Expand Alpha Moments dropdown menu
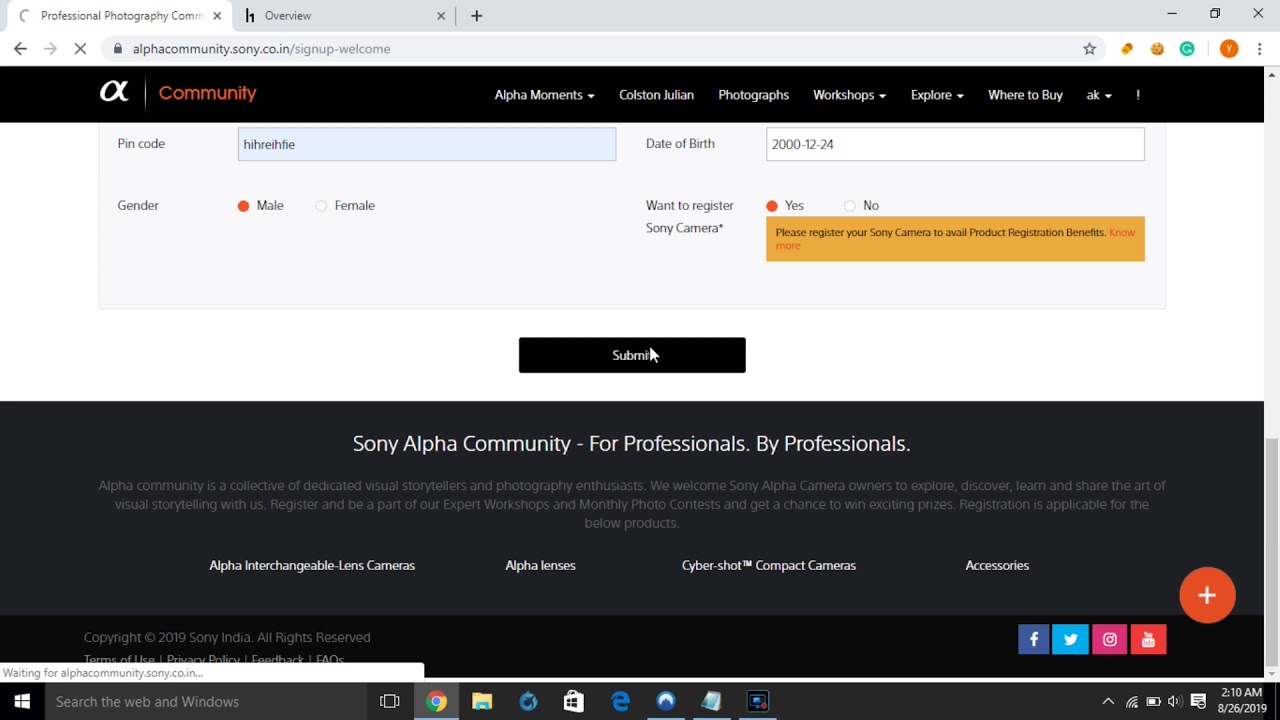1280x720 pixels. pyautogui.click(x=544, y=95)
